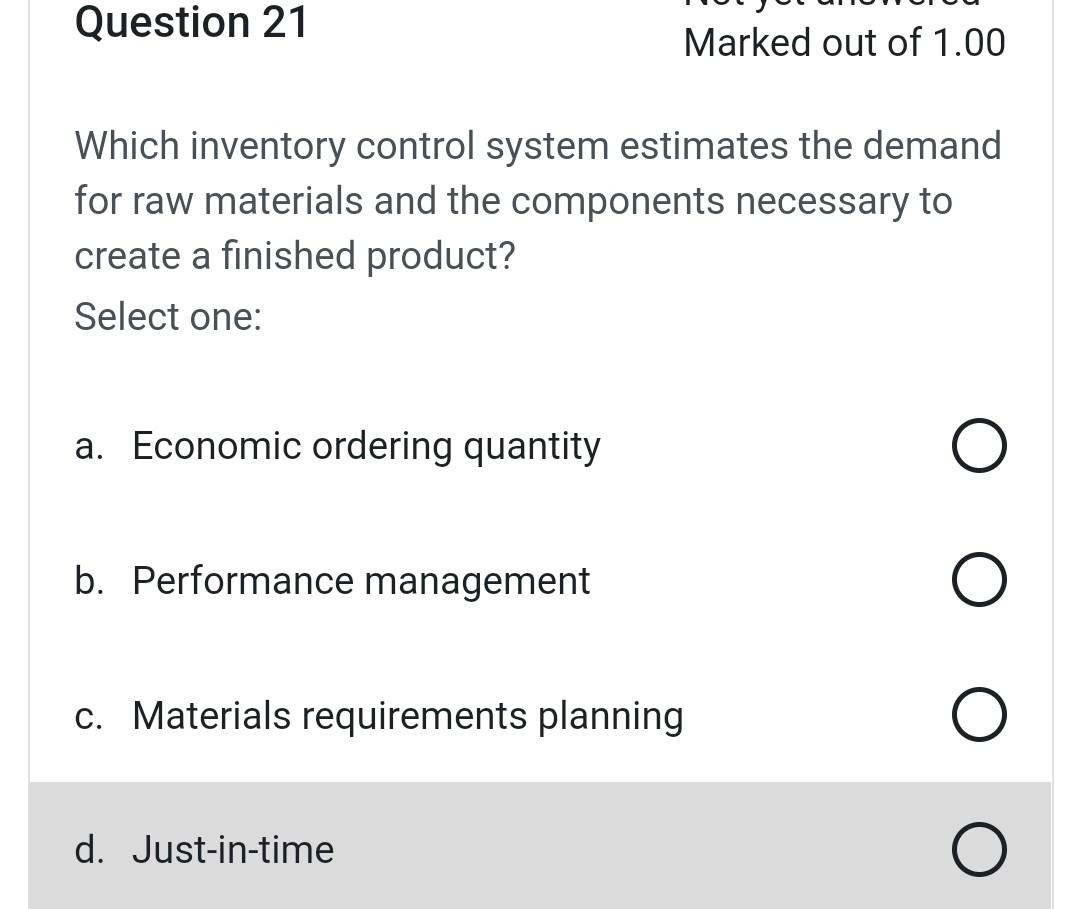Select the radio button for Performance management
Screen dimensions: 1080x909
[x=978, y=579]
